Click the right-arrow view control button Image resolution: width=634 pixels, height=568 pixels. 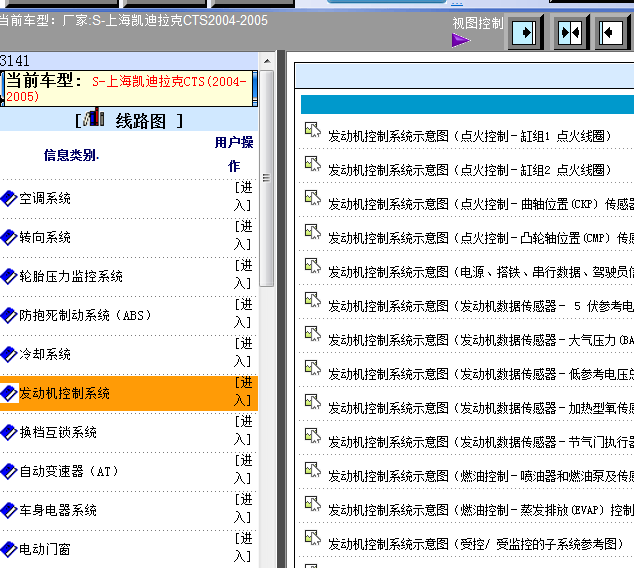525,32
